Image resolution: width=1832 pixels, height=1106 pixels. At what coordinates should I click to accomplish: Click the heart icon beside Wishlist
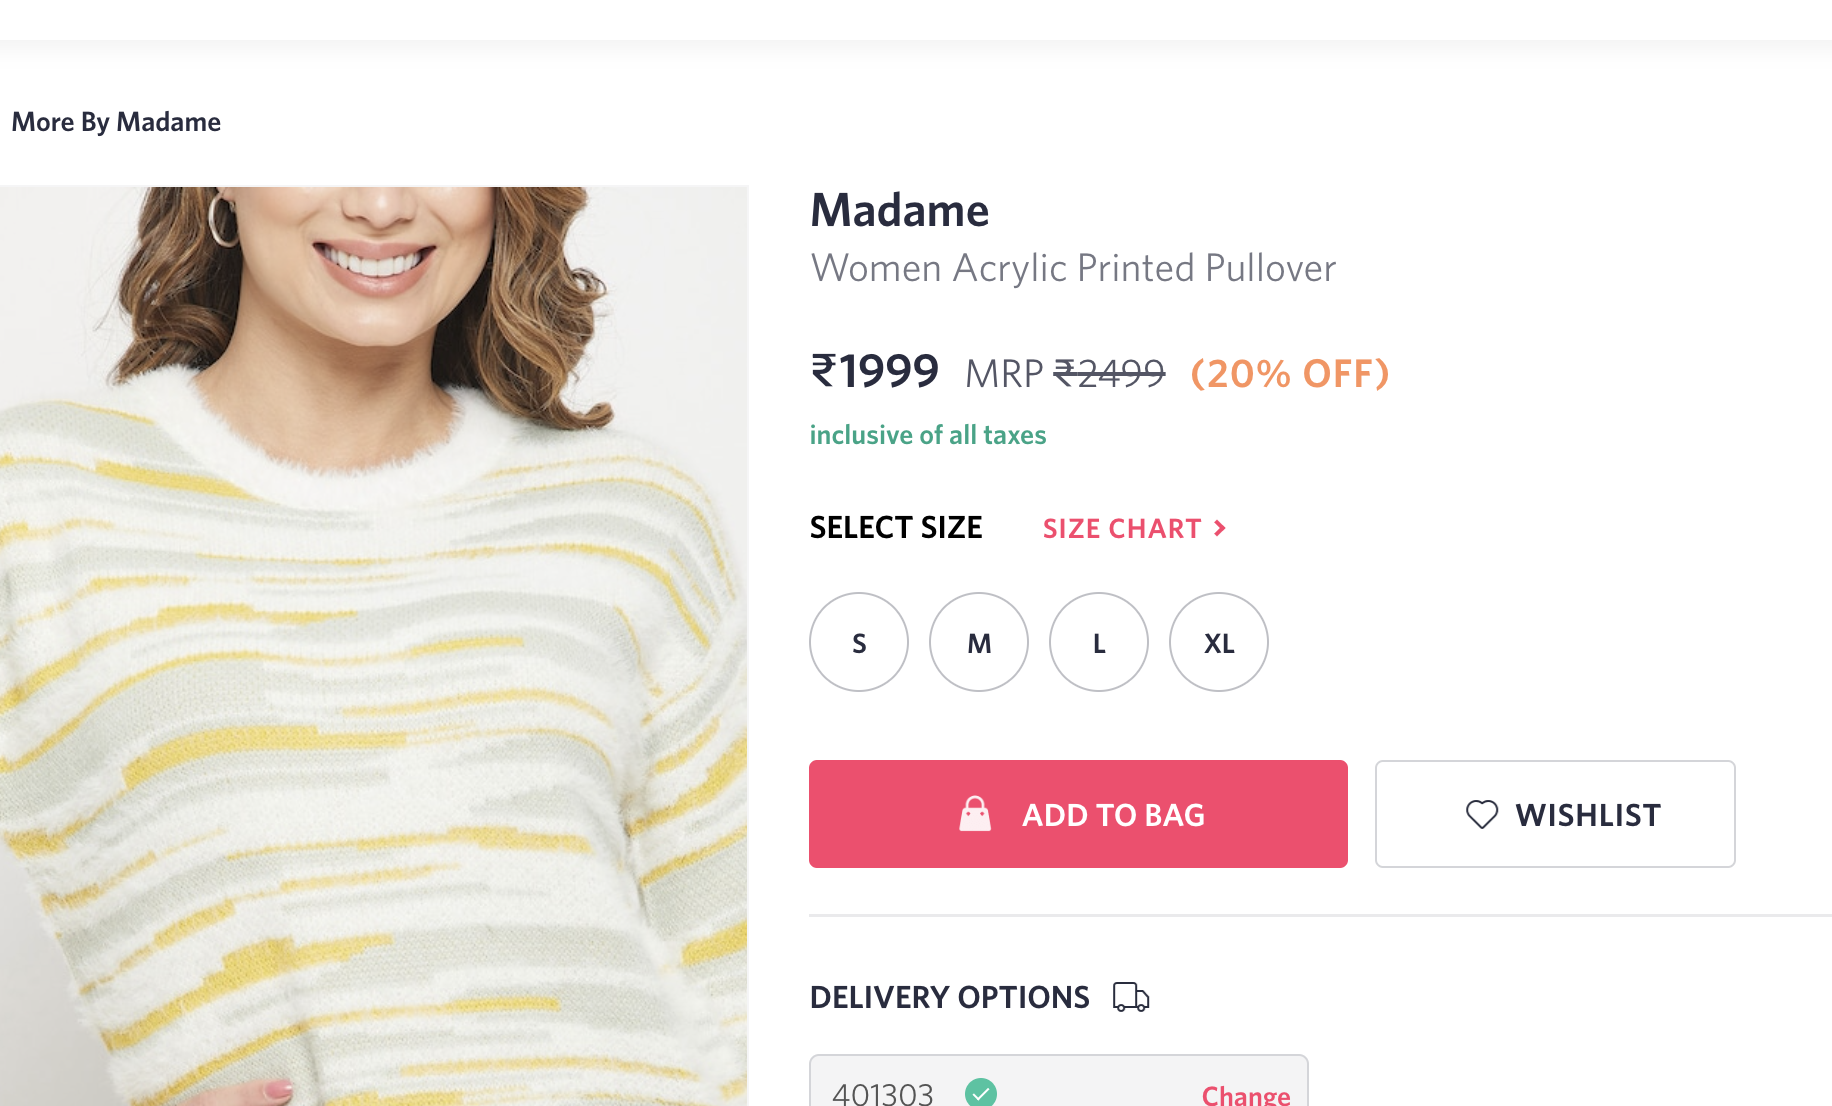[x=1482, y=814]
